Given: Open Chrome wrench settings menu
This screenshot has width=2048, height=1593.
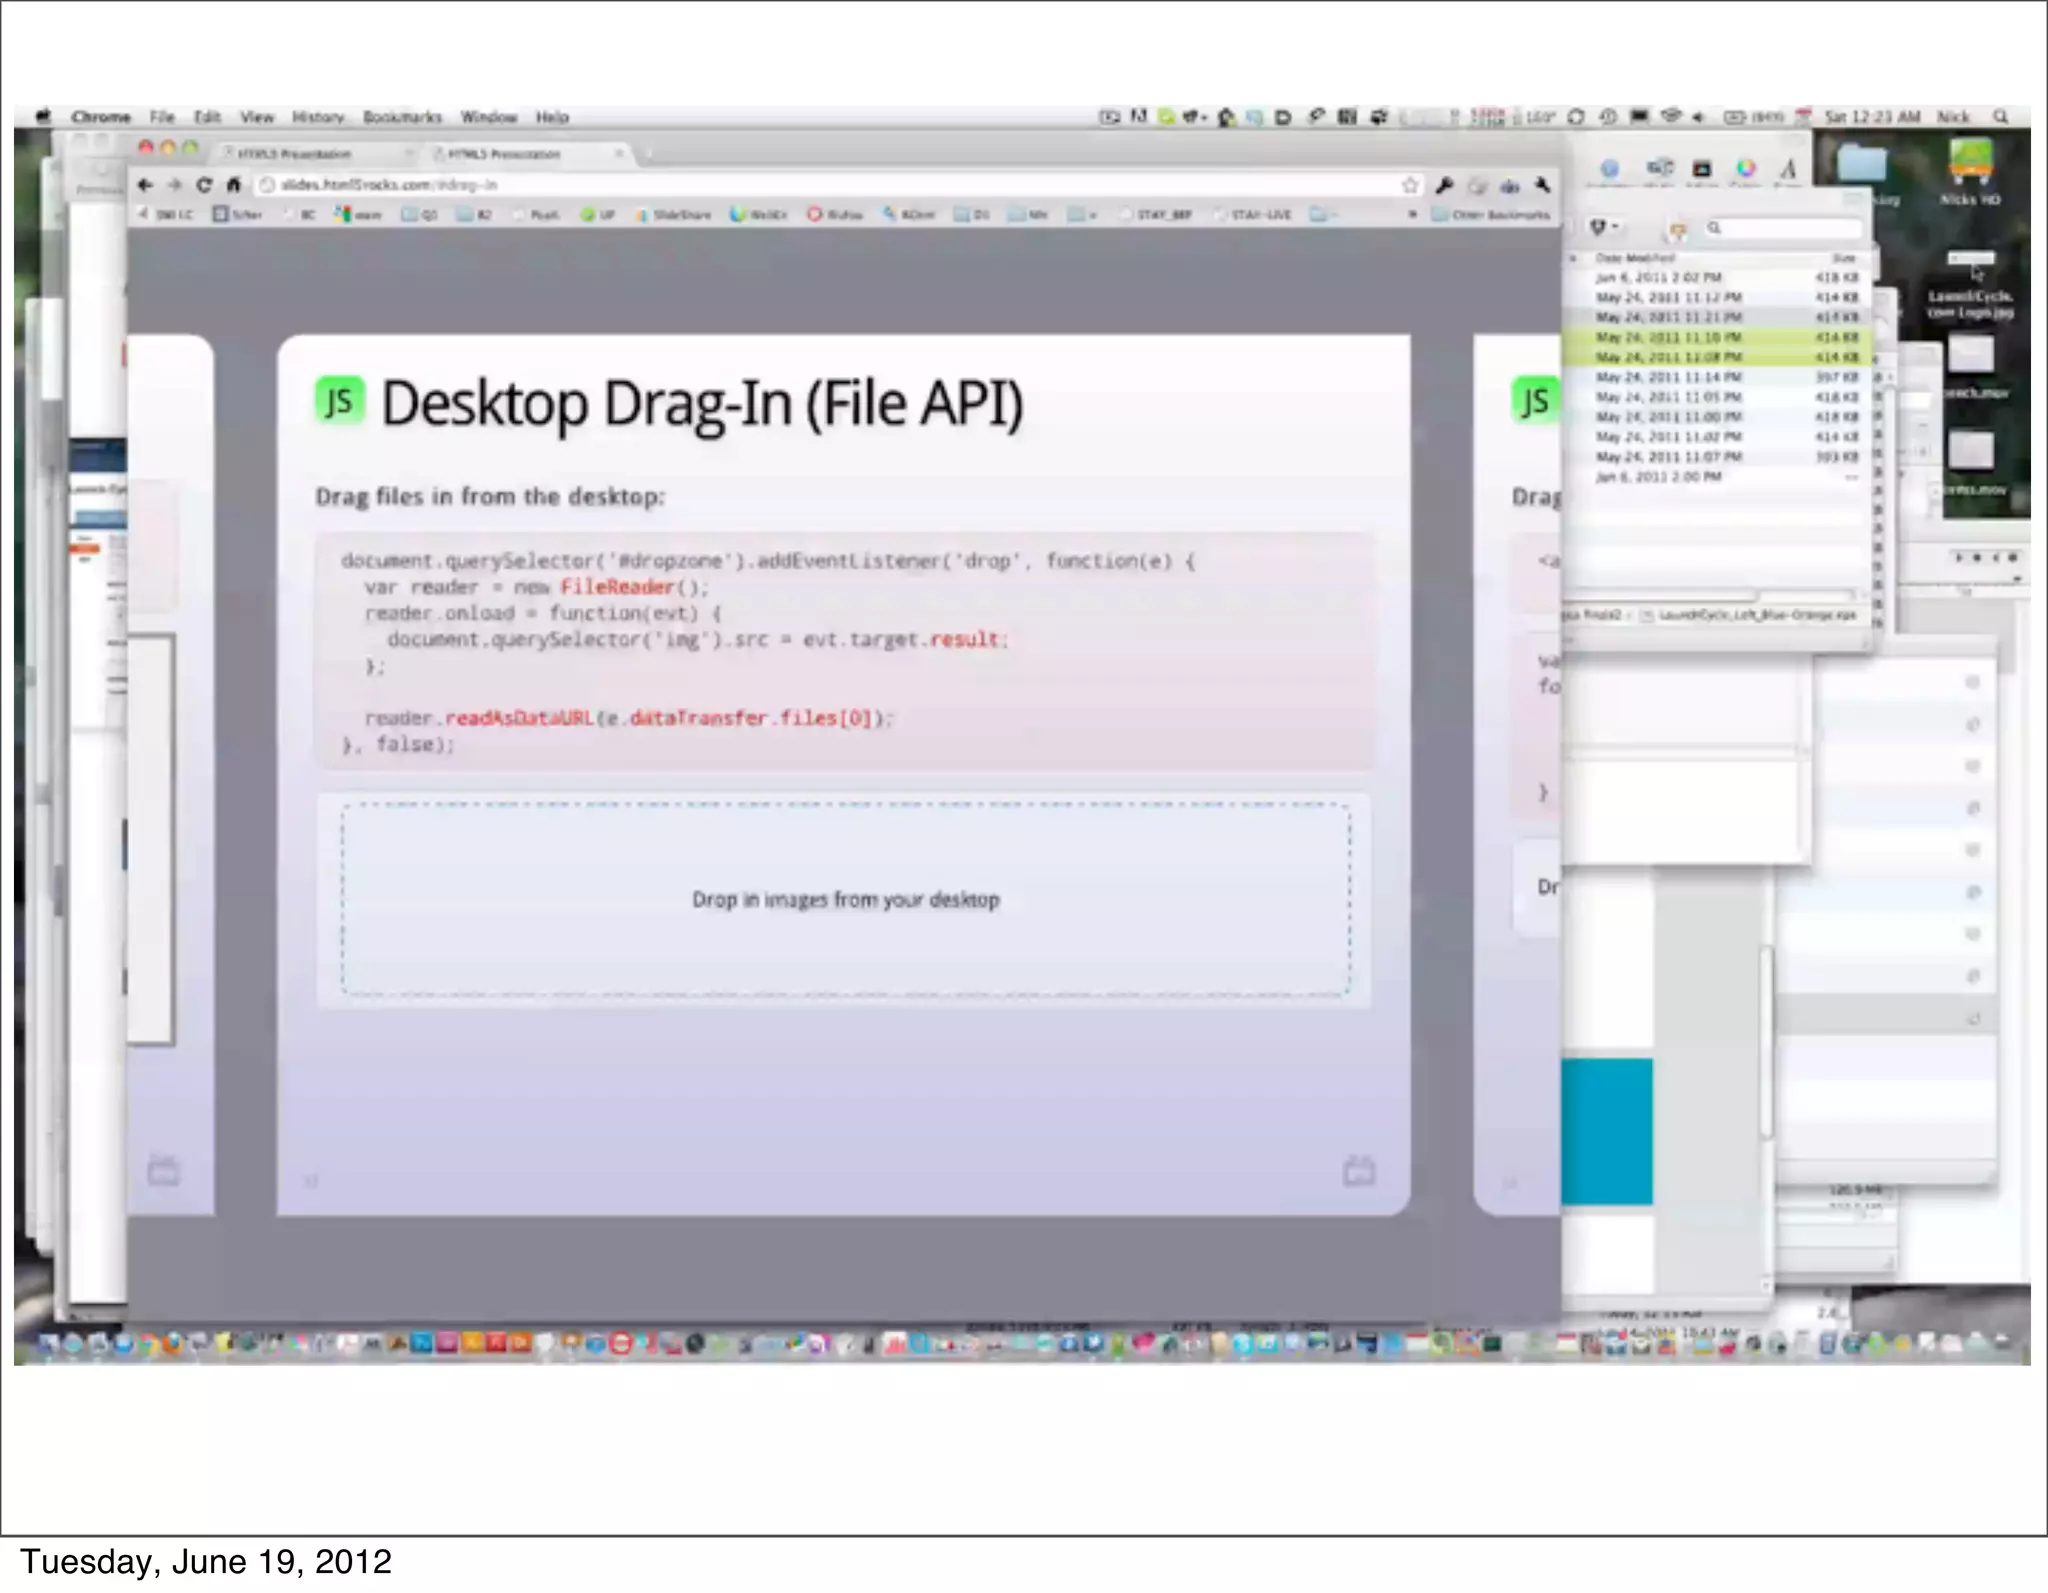Looking at the screenshot, I should point(1543,185).
